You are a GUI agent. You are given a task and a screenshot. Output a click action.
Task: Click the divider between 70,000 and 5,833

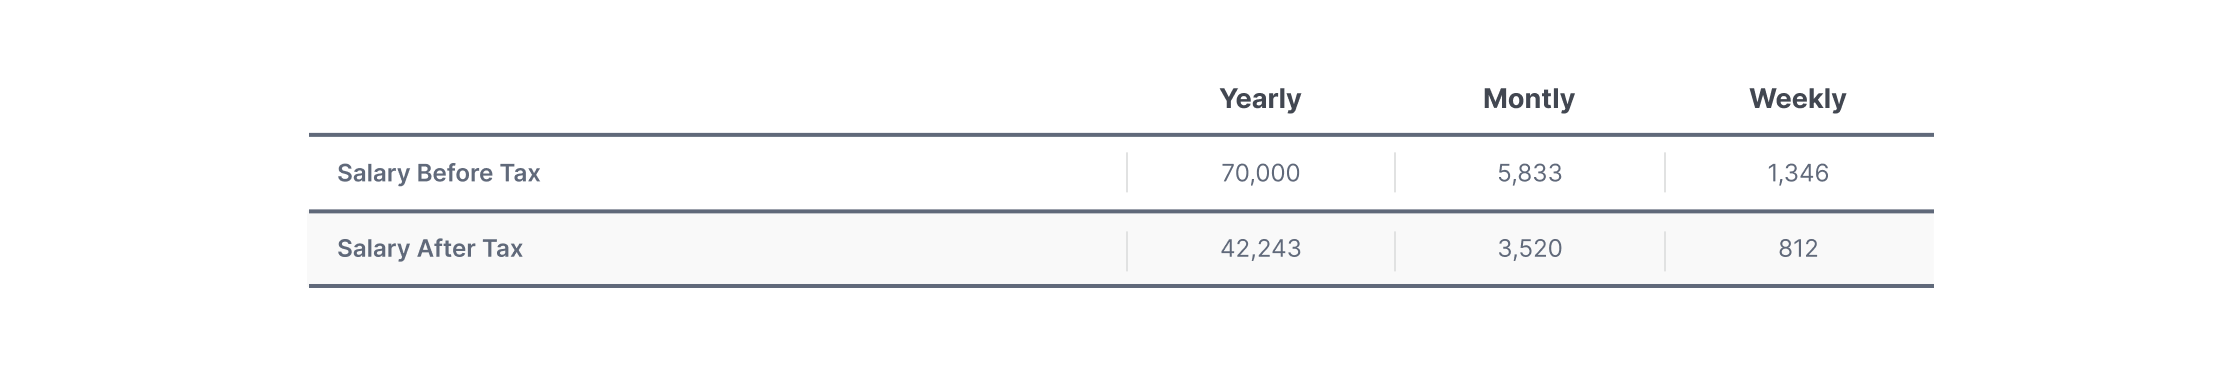pos(1395,172)
